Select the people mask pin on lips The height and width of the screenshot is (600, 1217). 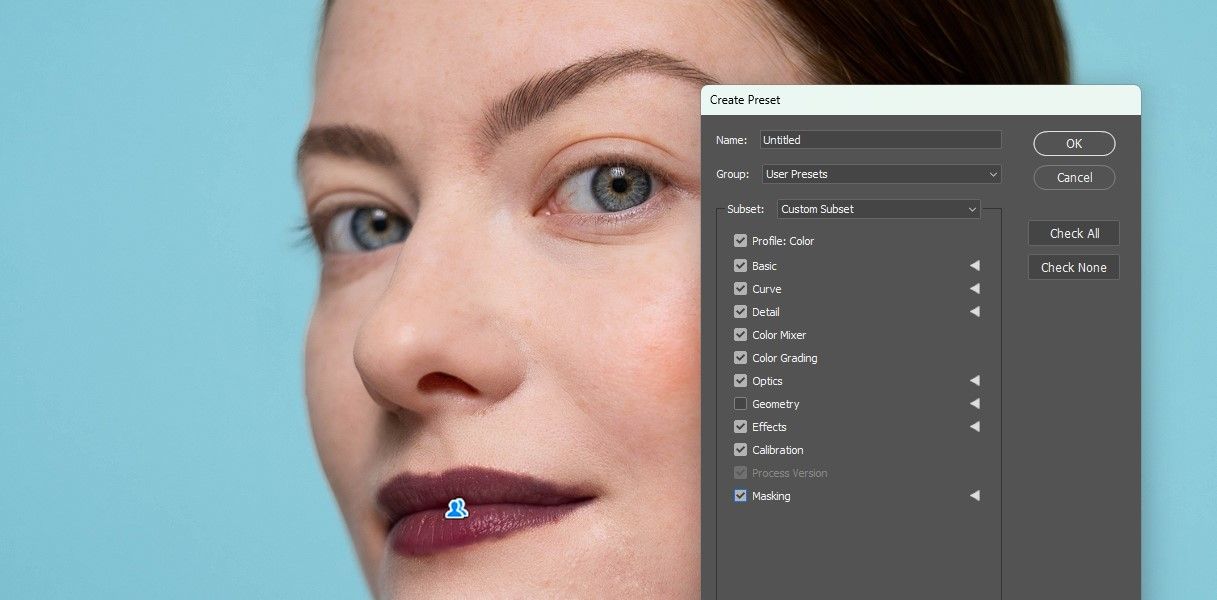coord(456,508)
